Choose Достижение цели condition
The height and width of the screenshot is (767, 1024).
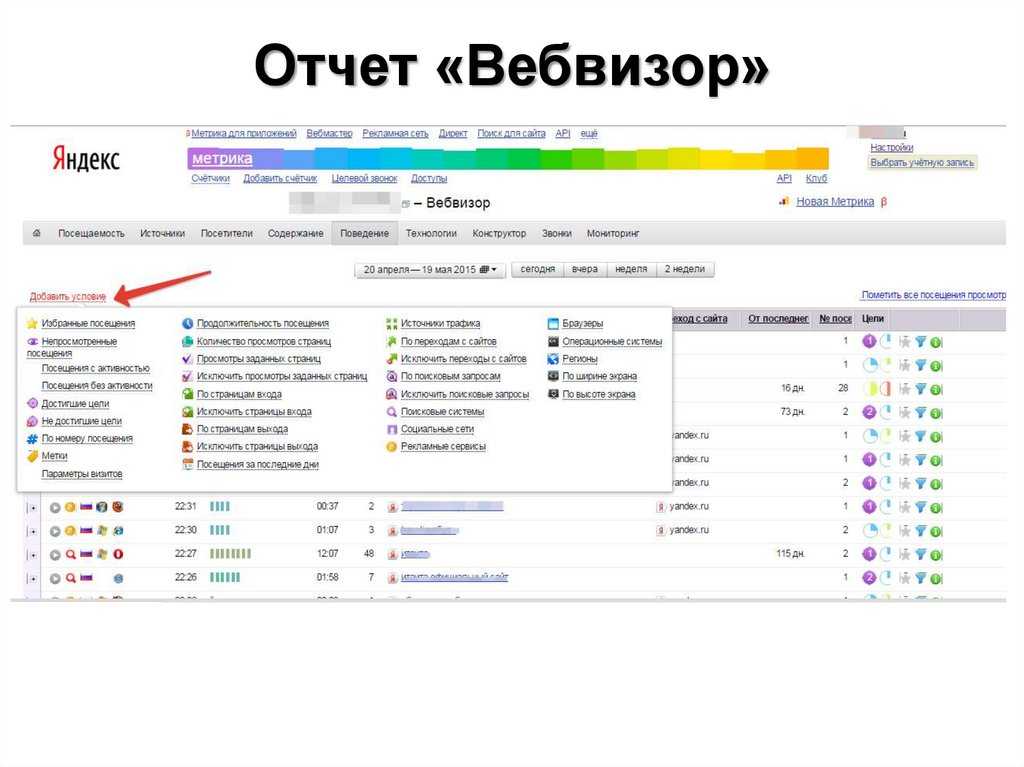pyautogui.click(x=75, y=404)
